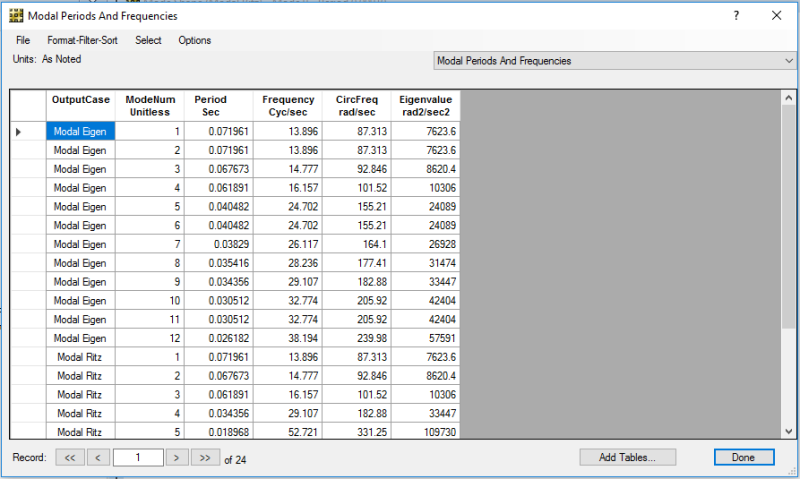800x479 pixels.
Task: Click period 0.018968 in Modal Ritz mode 5
Action: coord(219,432)
